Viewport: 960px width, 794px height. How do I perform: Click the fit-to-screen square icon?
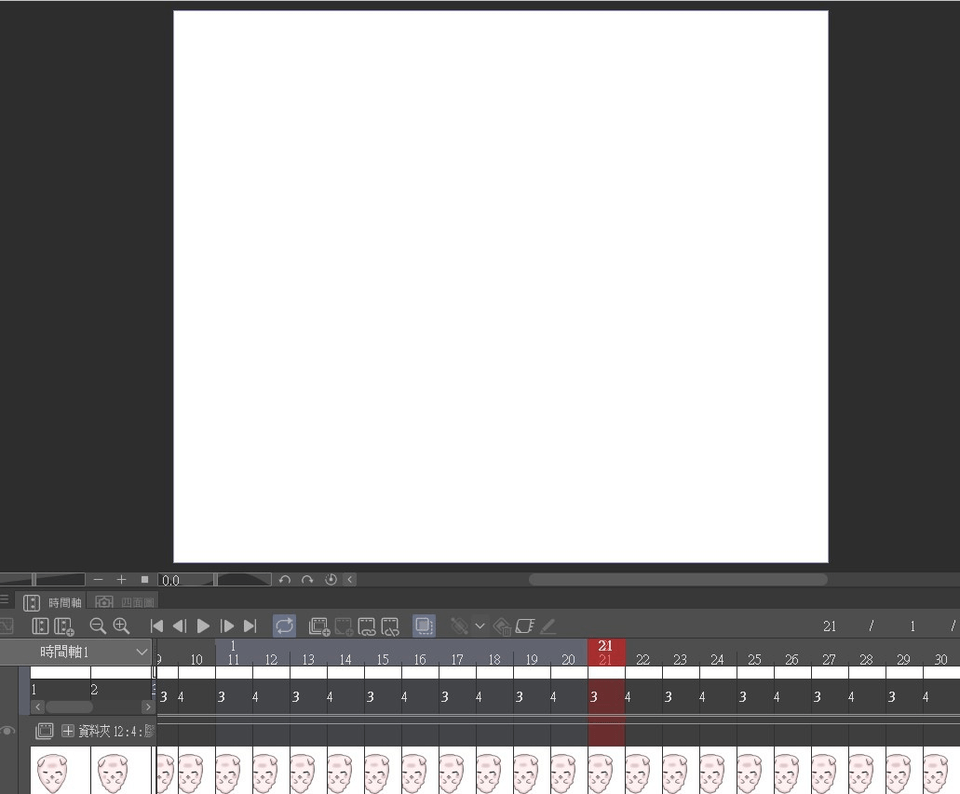tap(144, 579)
